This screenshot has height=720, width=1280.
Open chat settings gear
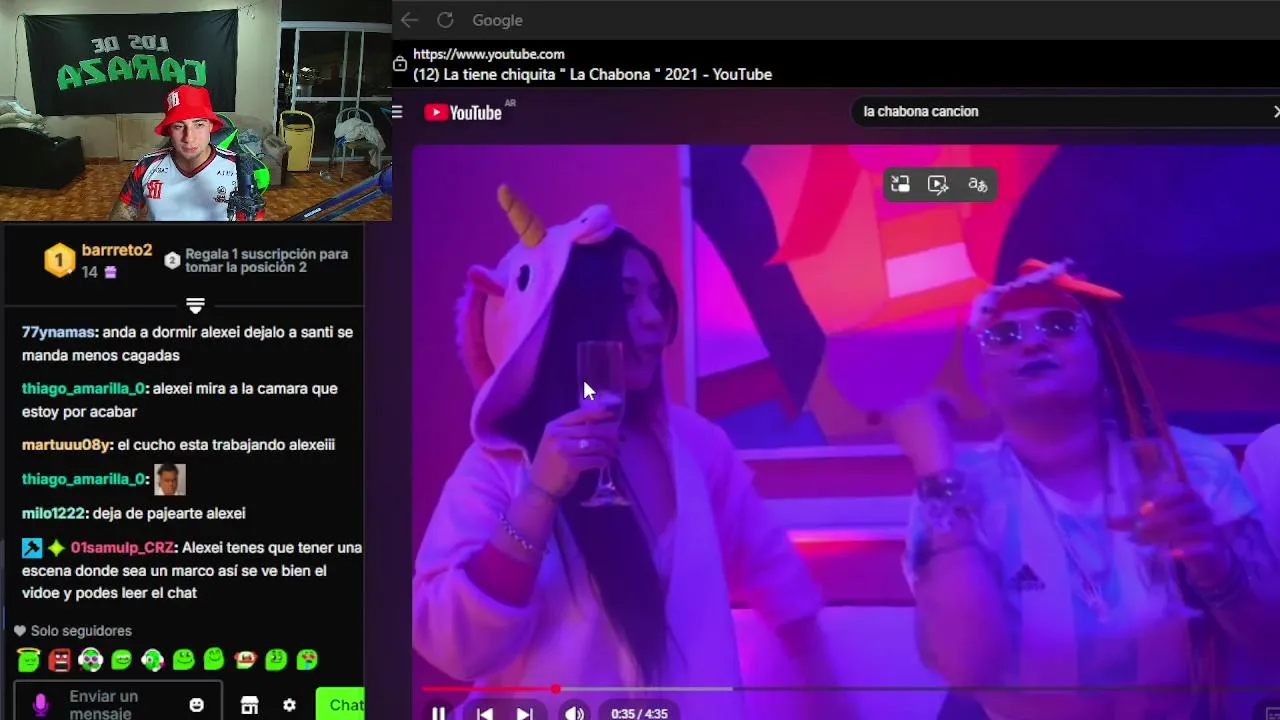coord(289,705)
